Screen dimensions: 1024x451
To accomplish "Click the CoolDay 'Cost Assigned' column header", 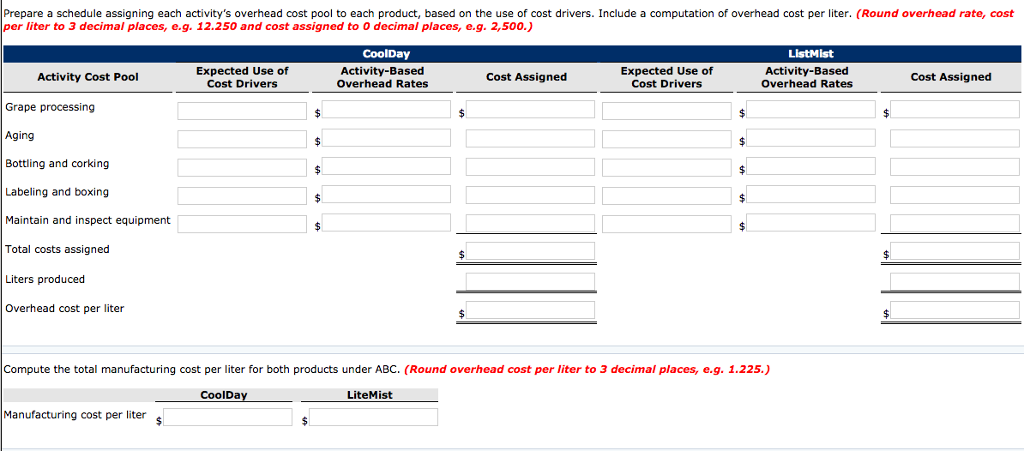I will click(x=526, y=77).
